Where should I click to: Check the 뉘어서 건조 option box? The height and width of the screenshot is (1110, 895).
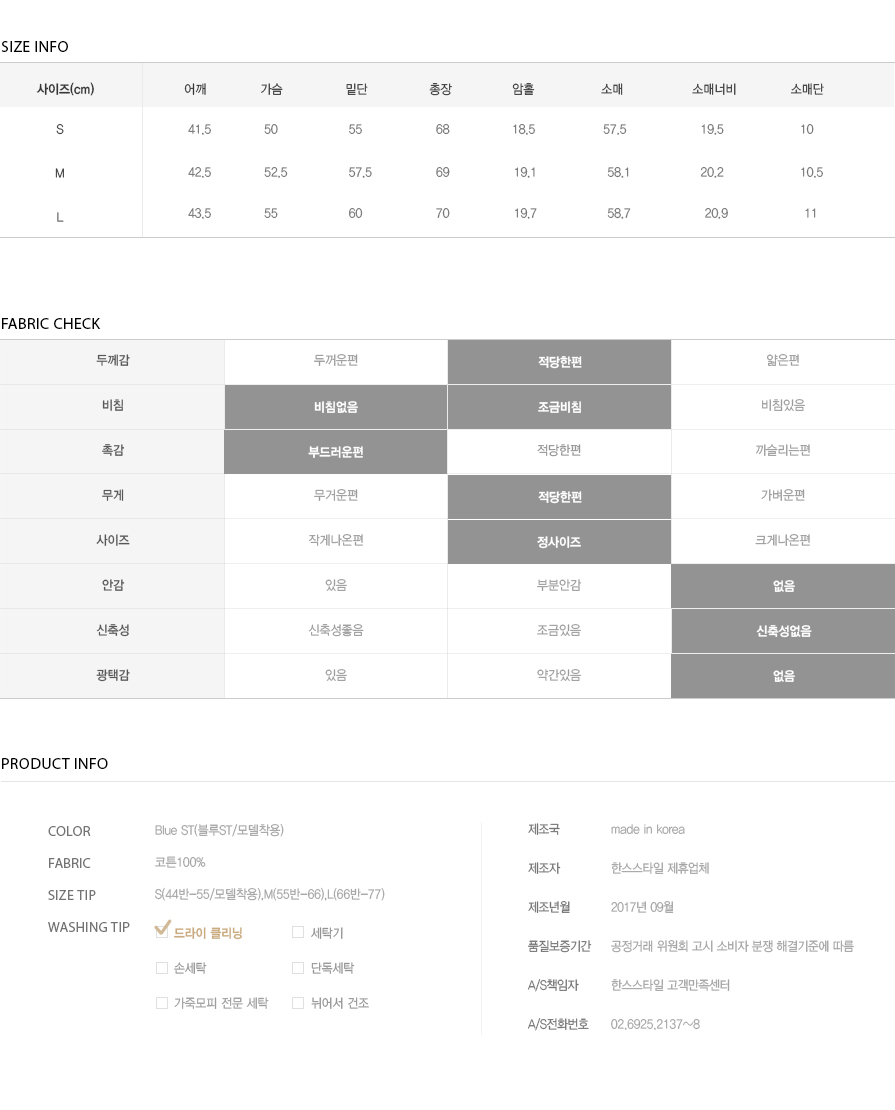click(298, 1003)
